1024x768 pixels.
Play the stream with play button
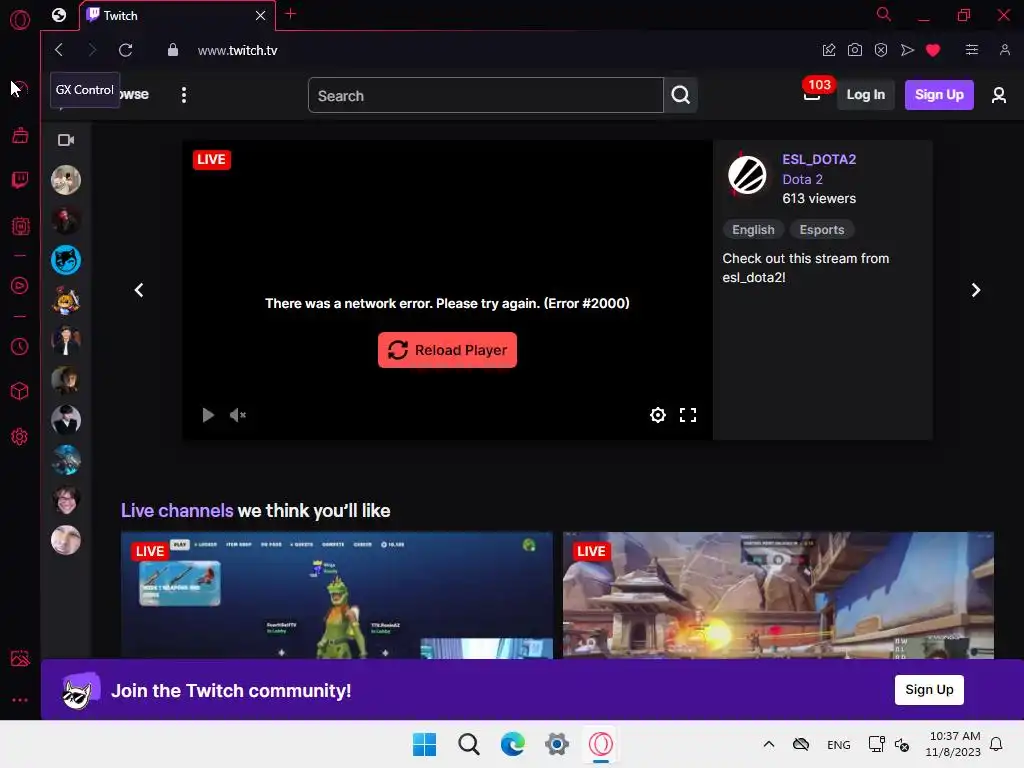pyautogui.click(x=208, y=415)
